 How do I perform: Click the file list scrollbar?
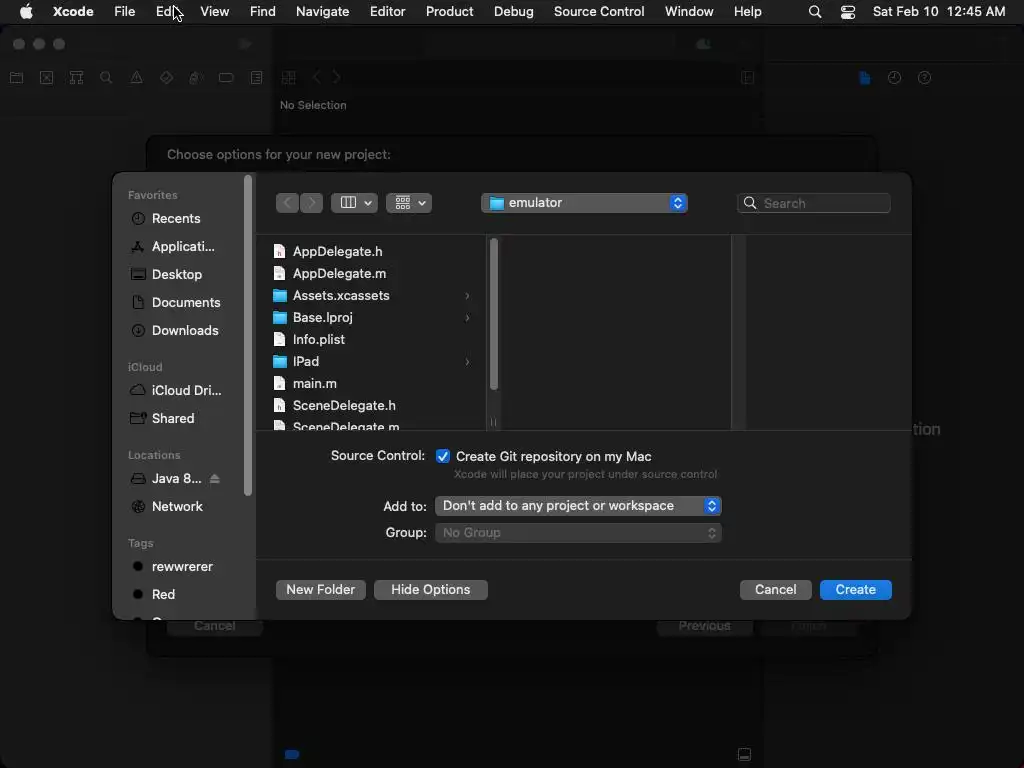point(494,314)
